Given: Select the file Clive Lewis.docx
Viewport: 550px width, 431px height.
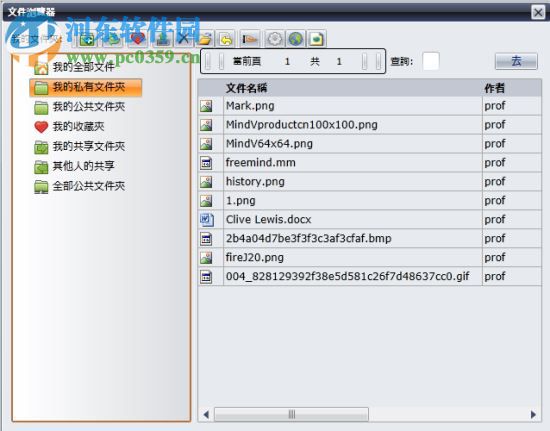Looking at the screenshot, I should (x=268, y=220).
